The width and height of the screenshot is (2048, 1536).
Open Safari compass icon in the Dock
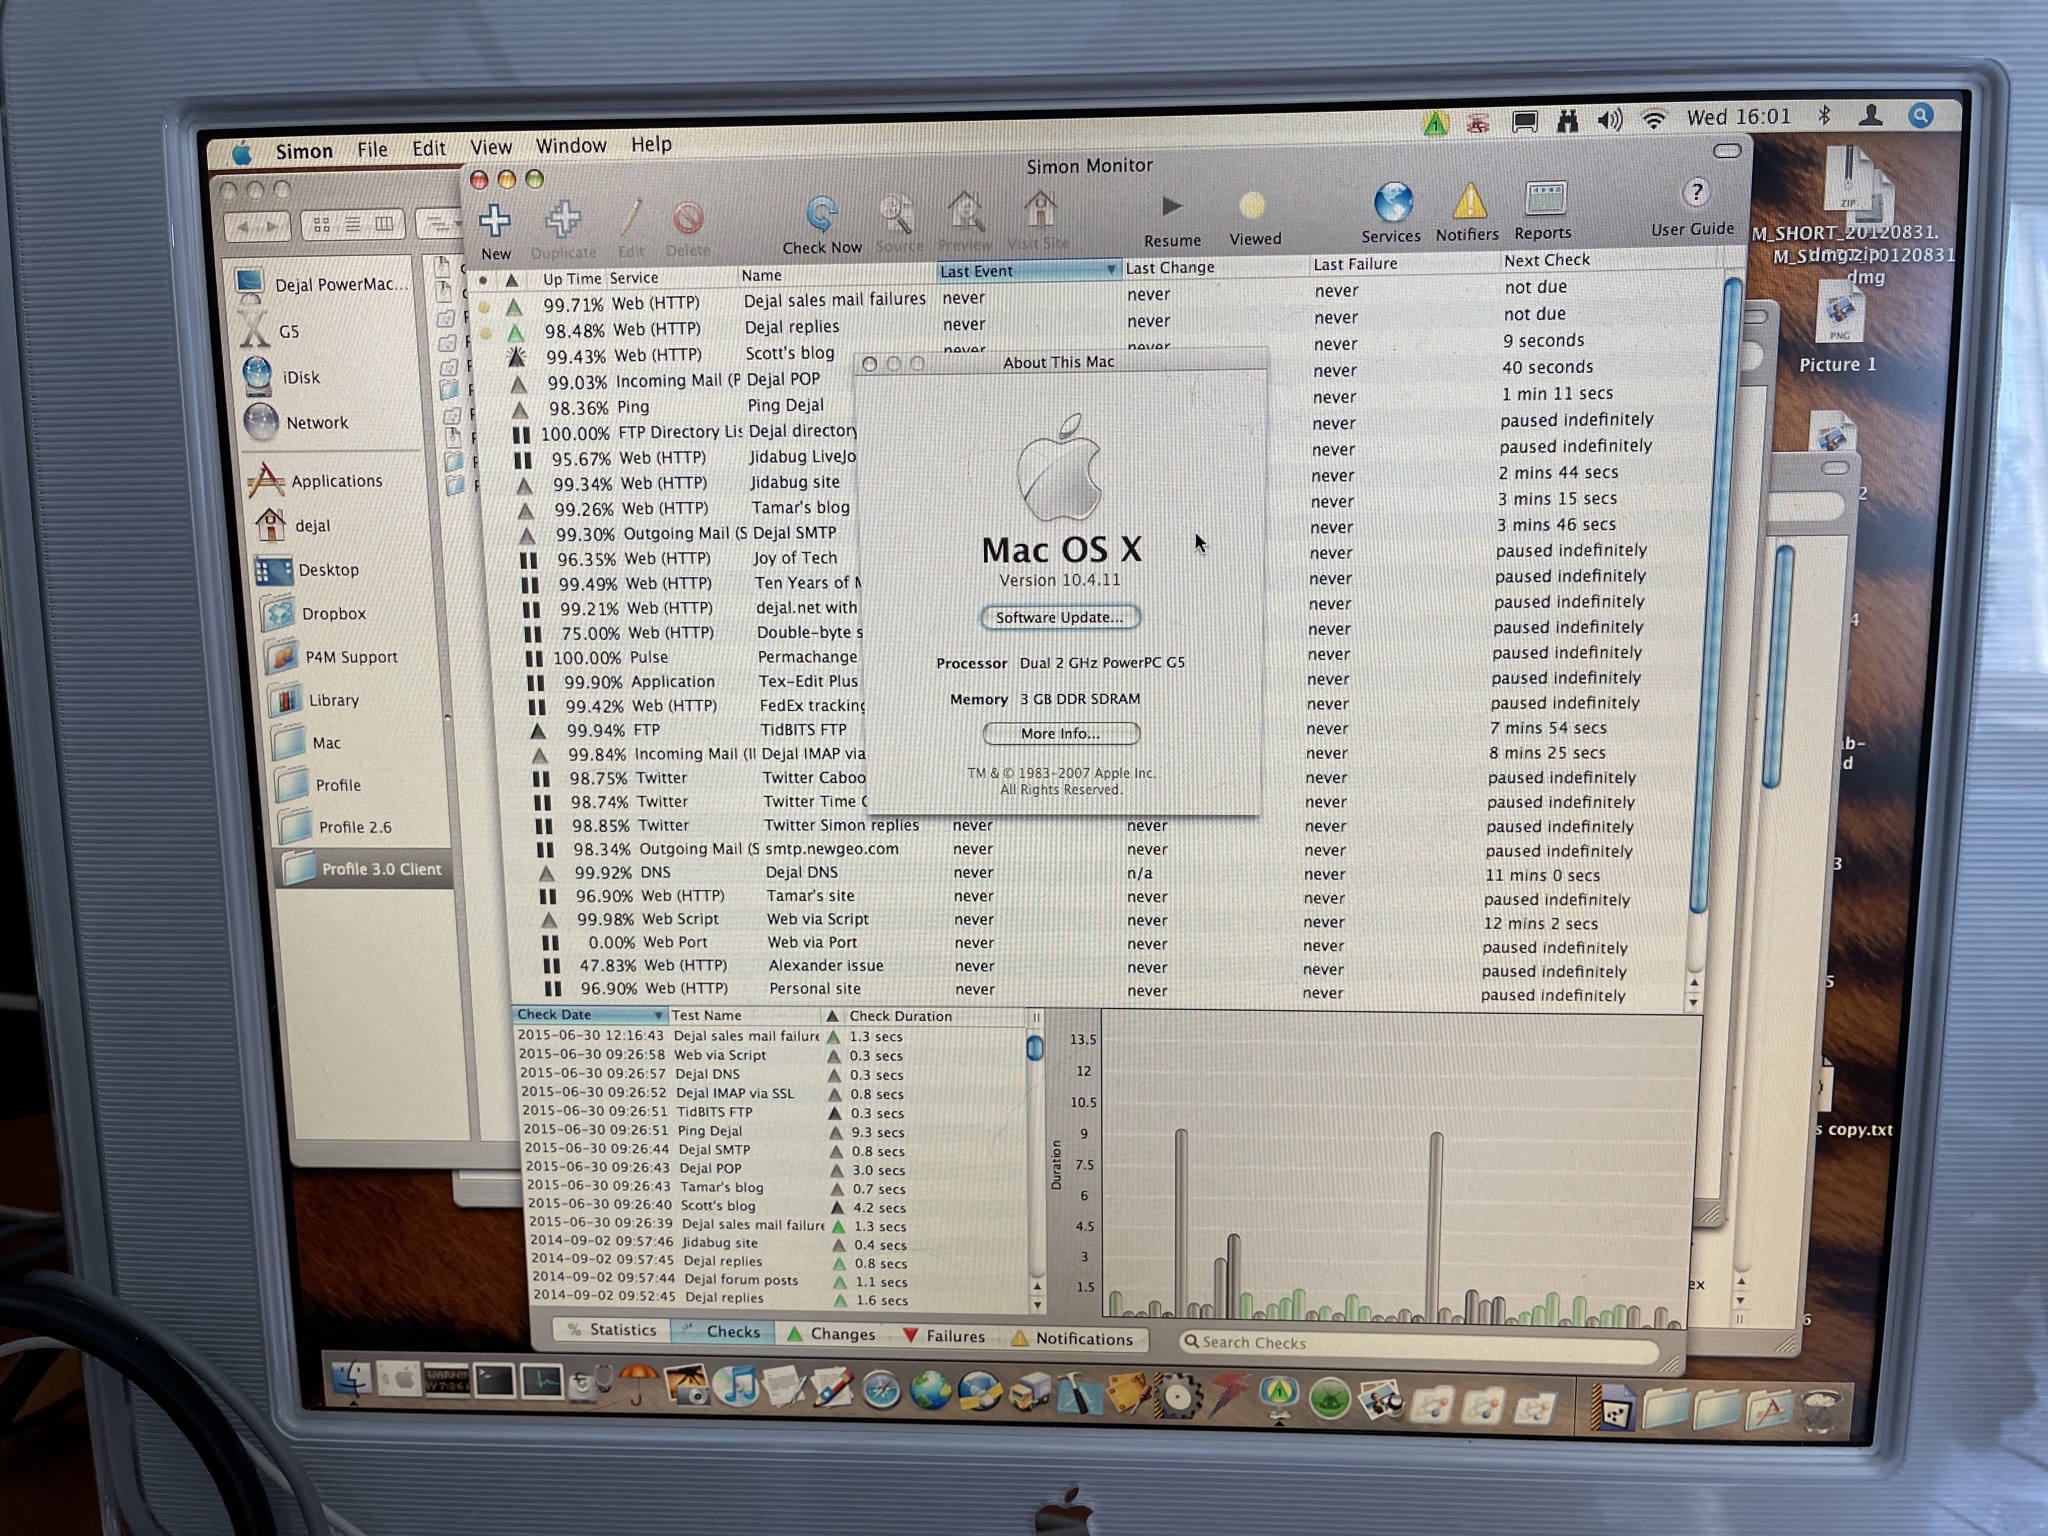point(881,1390)
